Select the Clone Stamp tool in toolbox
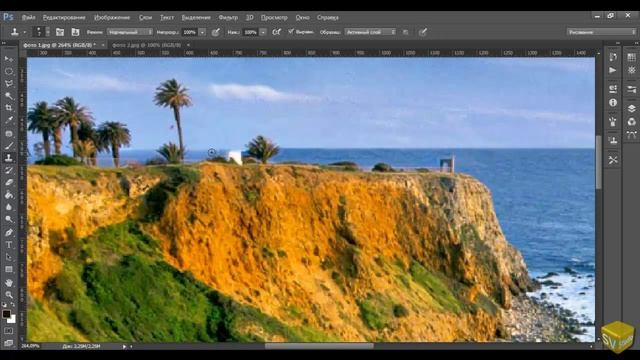 pyautogui.click(x=9, y=158)
